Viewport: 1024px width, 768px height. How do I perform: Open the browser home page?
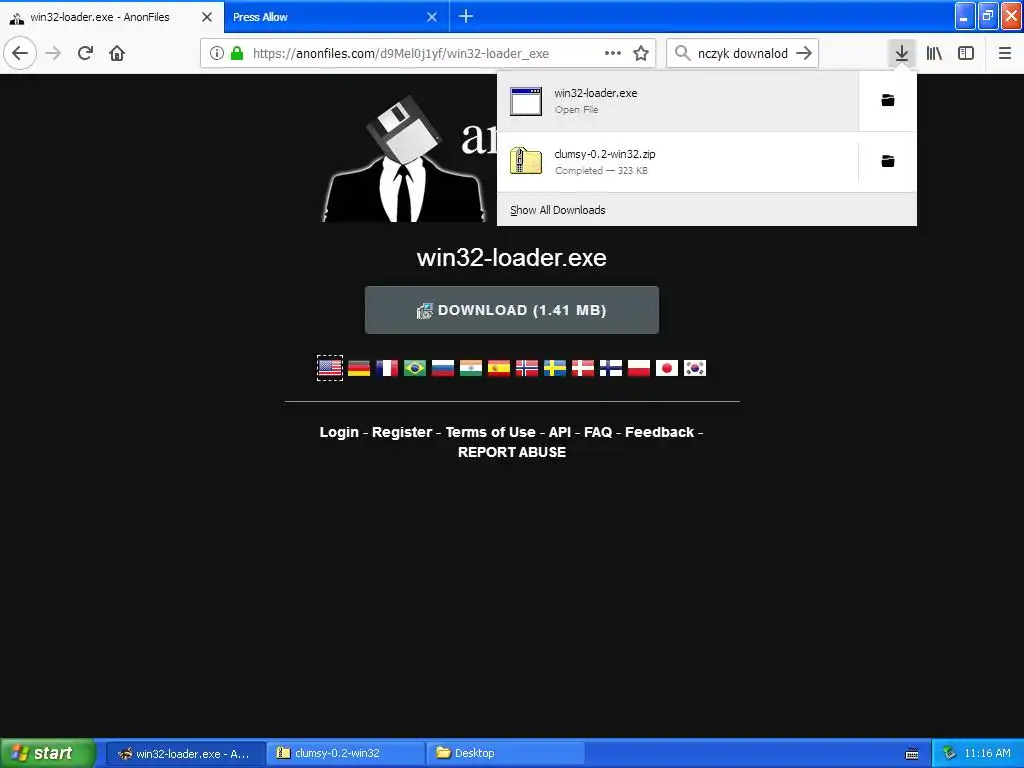point(117,53)
